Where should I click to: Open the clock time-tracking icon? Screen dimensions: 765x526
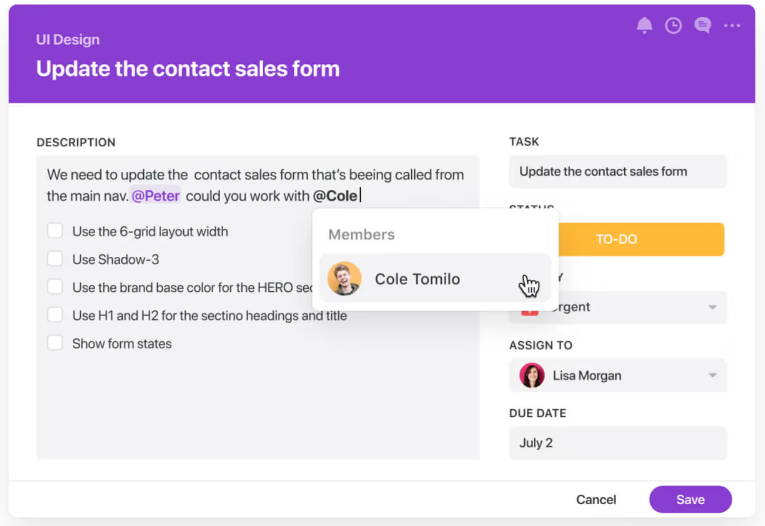tap(673, 25)
